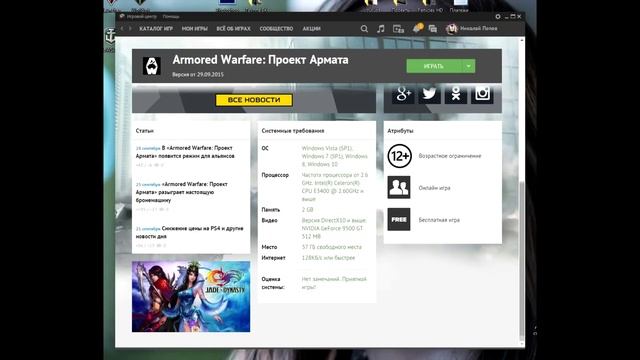Click the Атрибуты heading
640x360 pixels.
pos(400,131)
